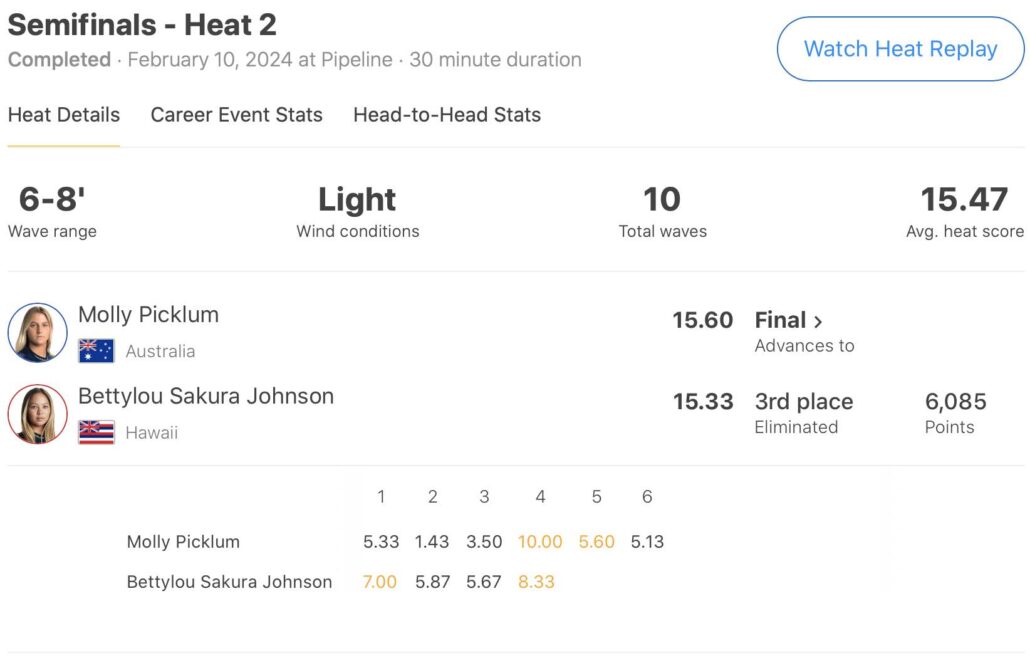Click Molly Picklum's profile photo
Screen dimensions: 1030x663
[38, 332]
